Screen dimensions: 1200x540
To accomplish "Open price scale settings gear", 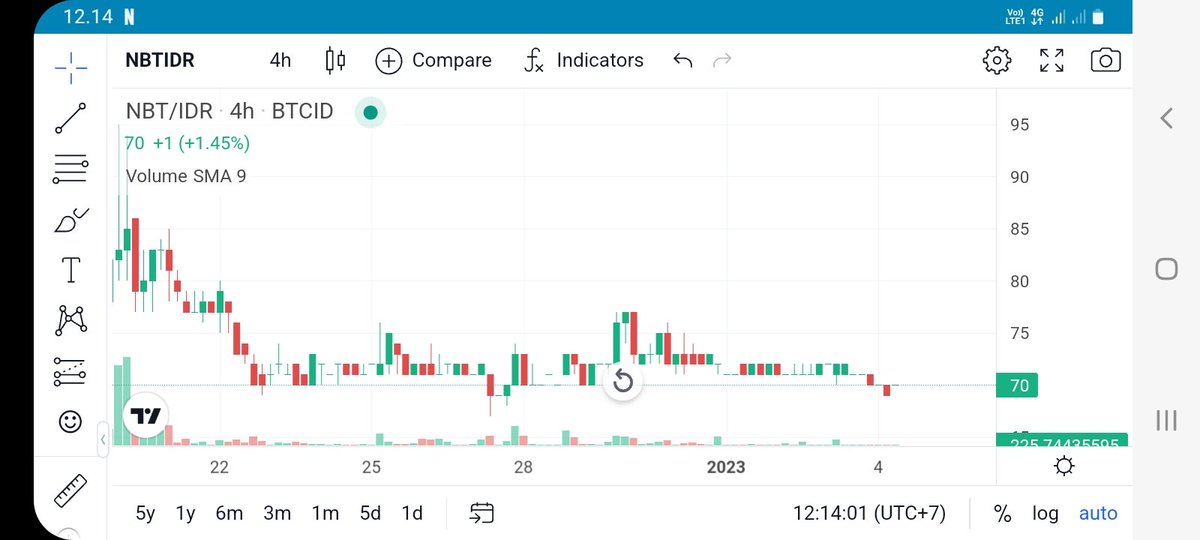I will (1064, 466).
